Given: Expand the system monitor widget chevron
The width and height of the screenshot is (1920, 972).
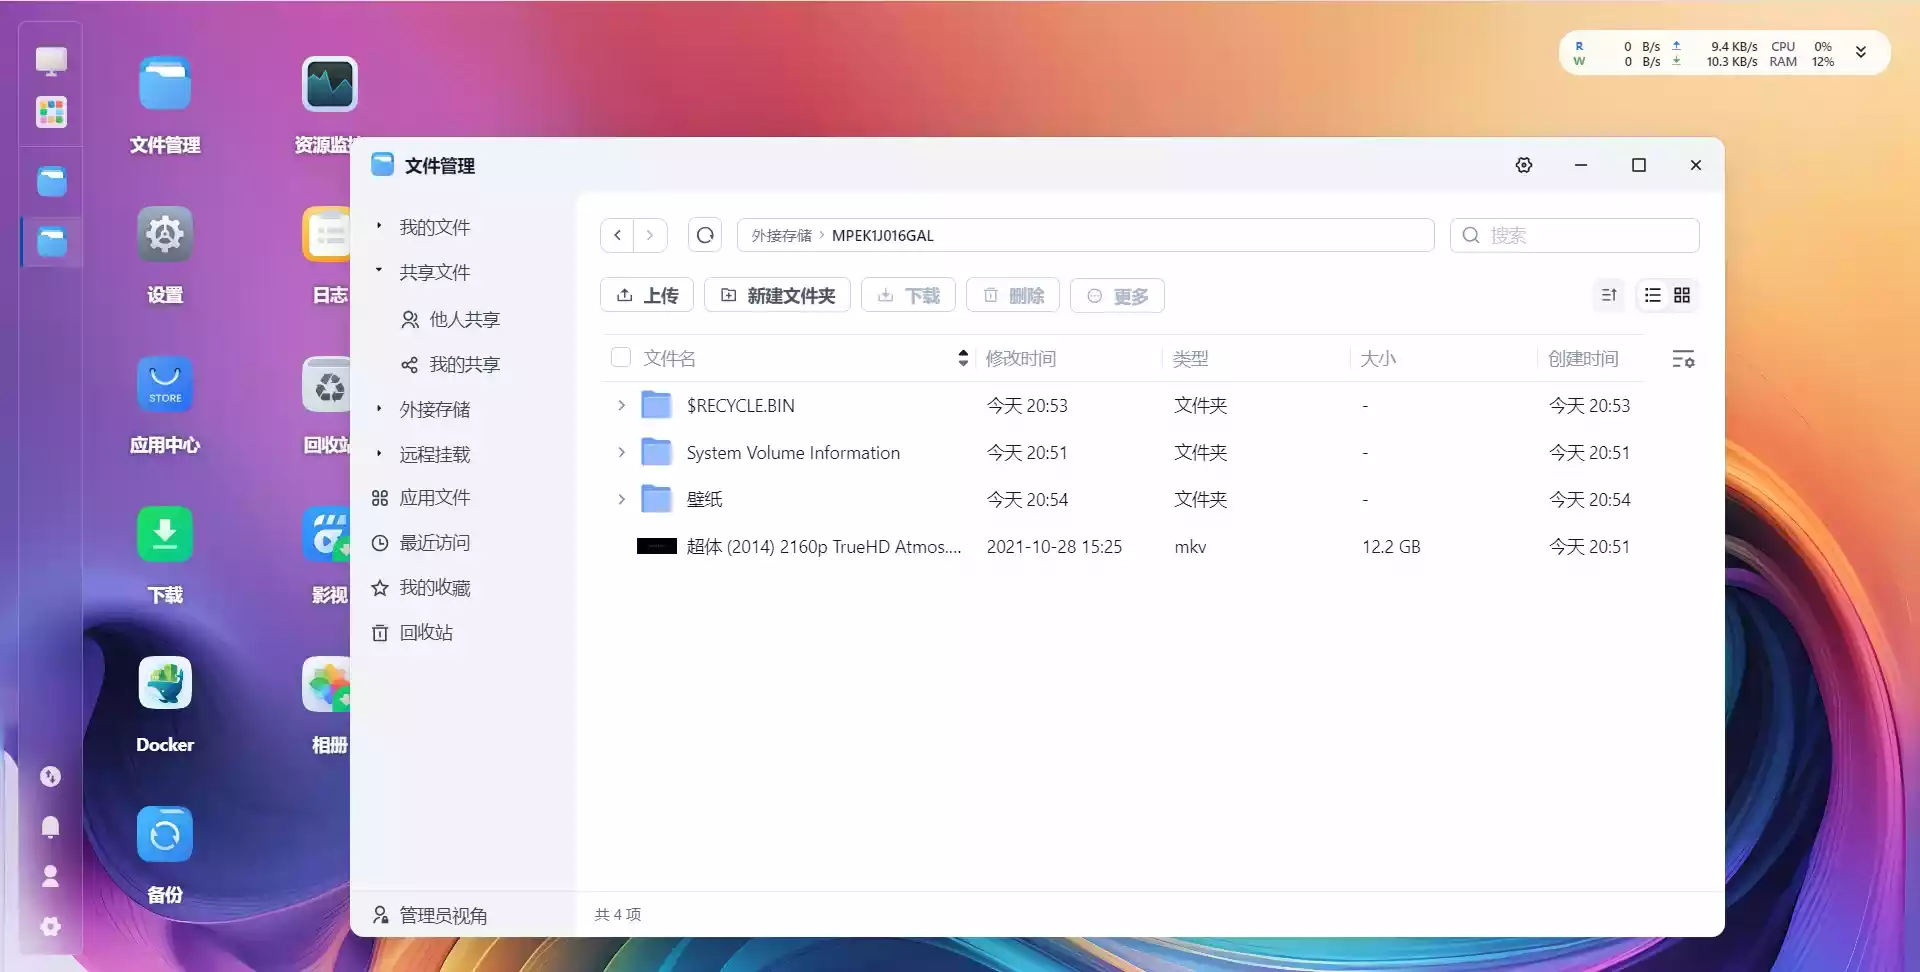Looking at the screenshot, I should pos(1861,53).
